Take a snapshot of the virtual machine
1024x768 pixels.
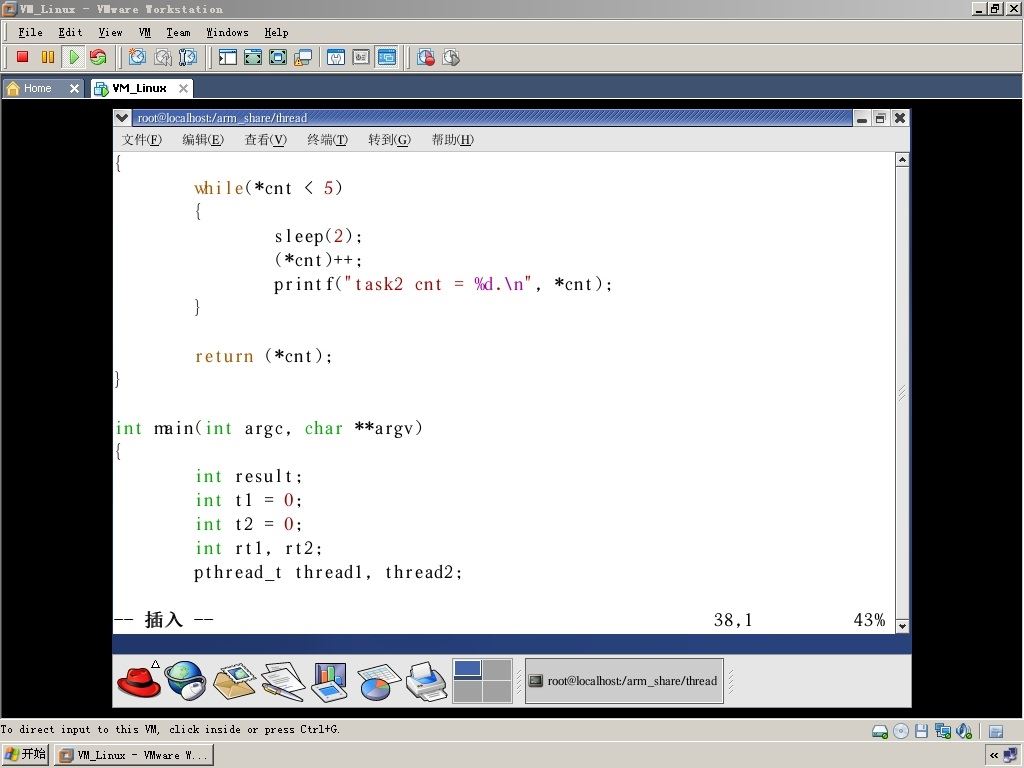(x=137, y=57)
